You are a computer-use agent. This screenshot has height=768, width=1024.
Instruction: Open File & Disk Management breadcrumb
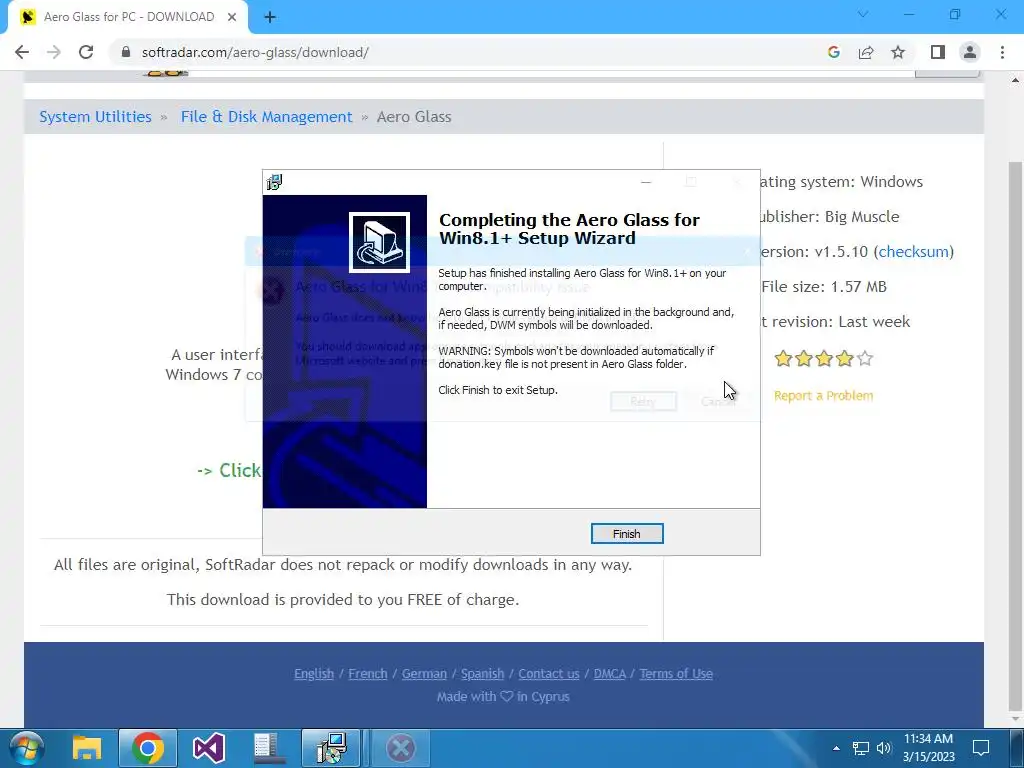[x=266, y=117]
